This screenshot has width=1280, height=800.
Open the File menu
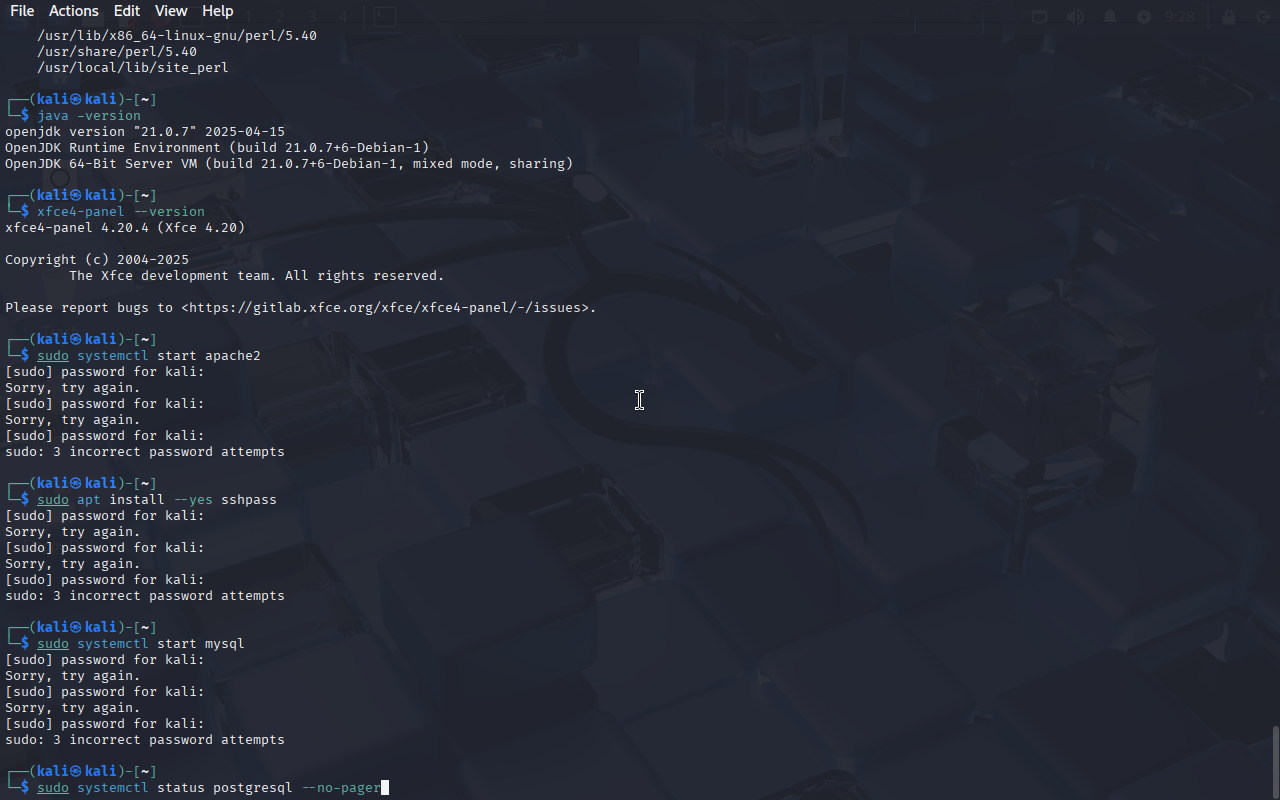(x=22, y=11)
